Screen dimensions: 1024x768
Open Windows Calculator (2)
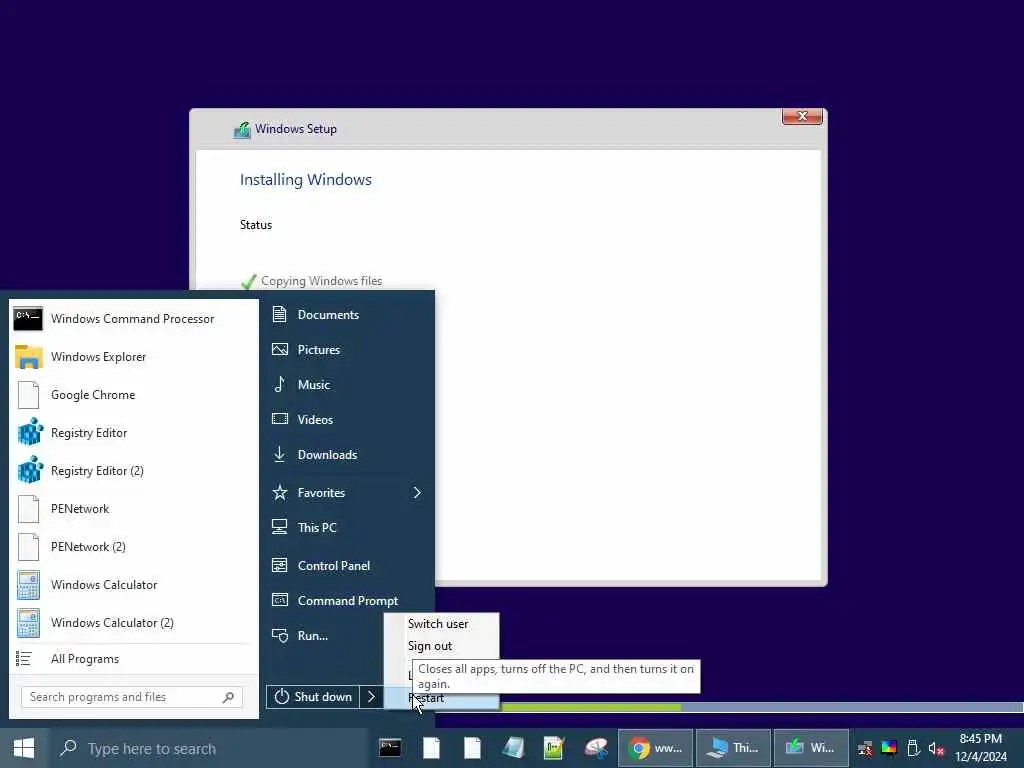coord(134,622)
